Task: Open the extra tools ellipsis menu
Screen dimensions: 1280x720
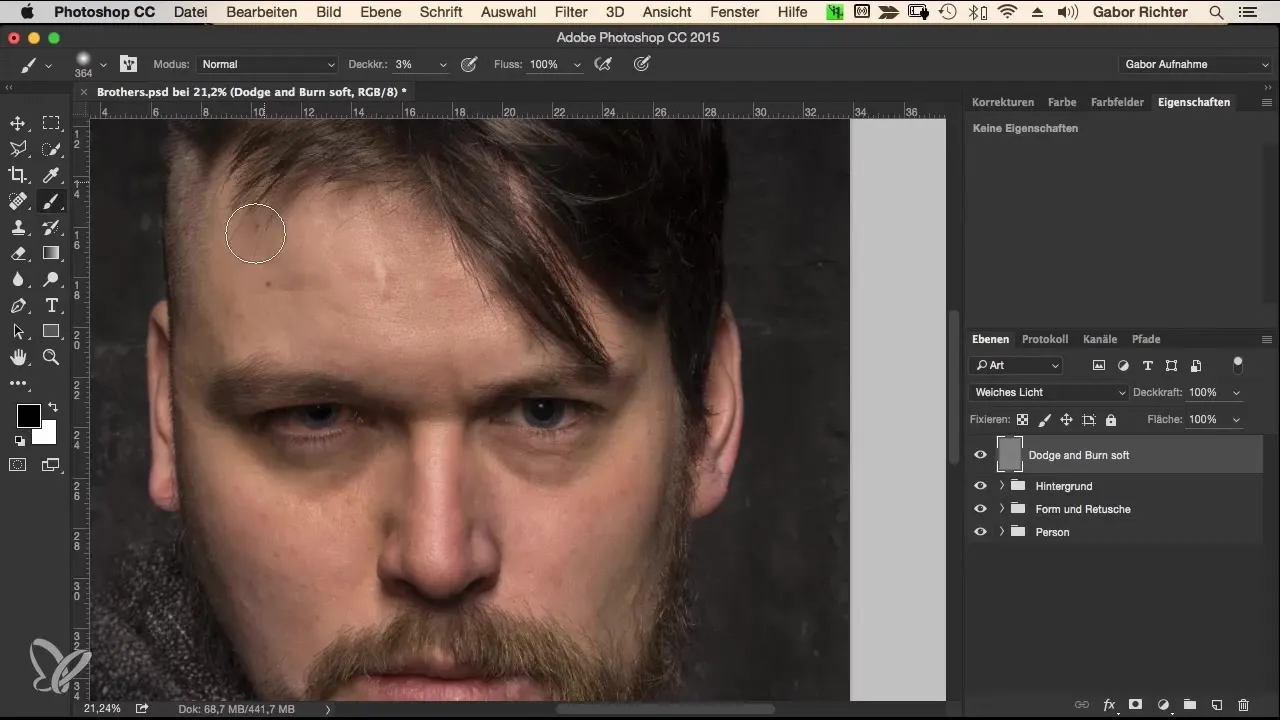Action: click(18, 383)
